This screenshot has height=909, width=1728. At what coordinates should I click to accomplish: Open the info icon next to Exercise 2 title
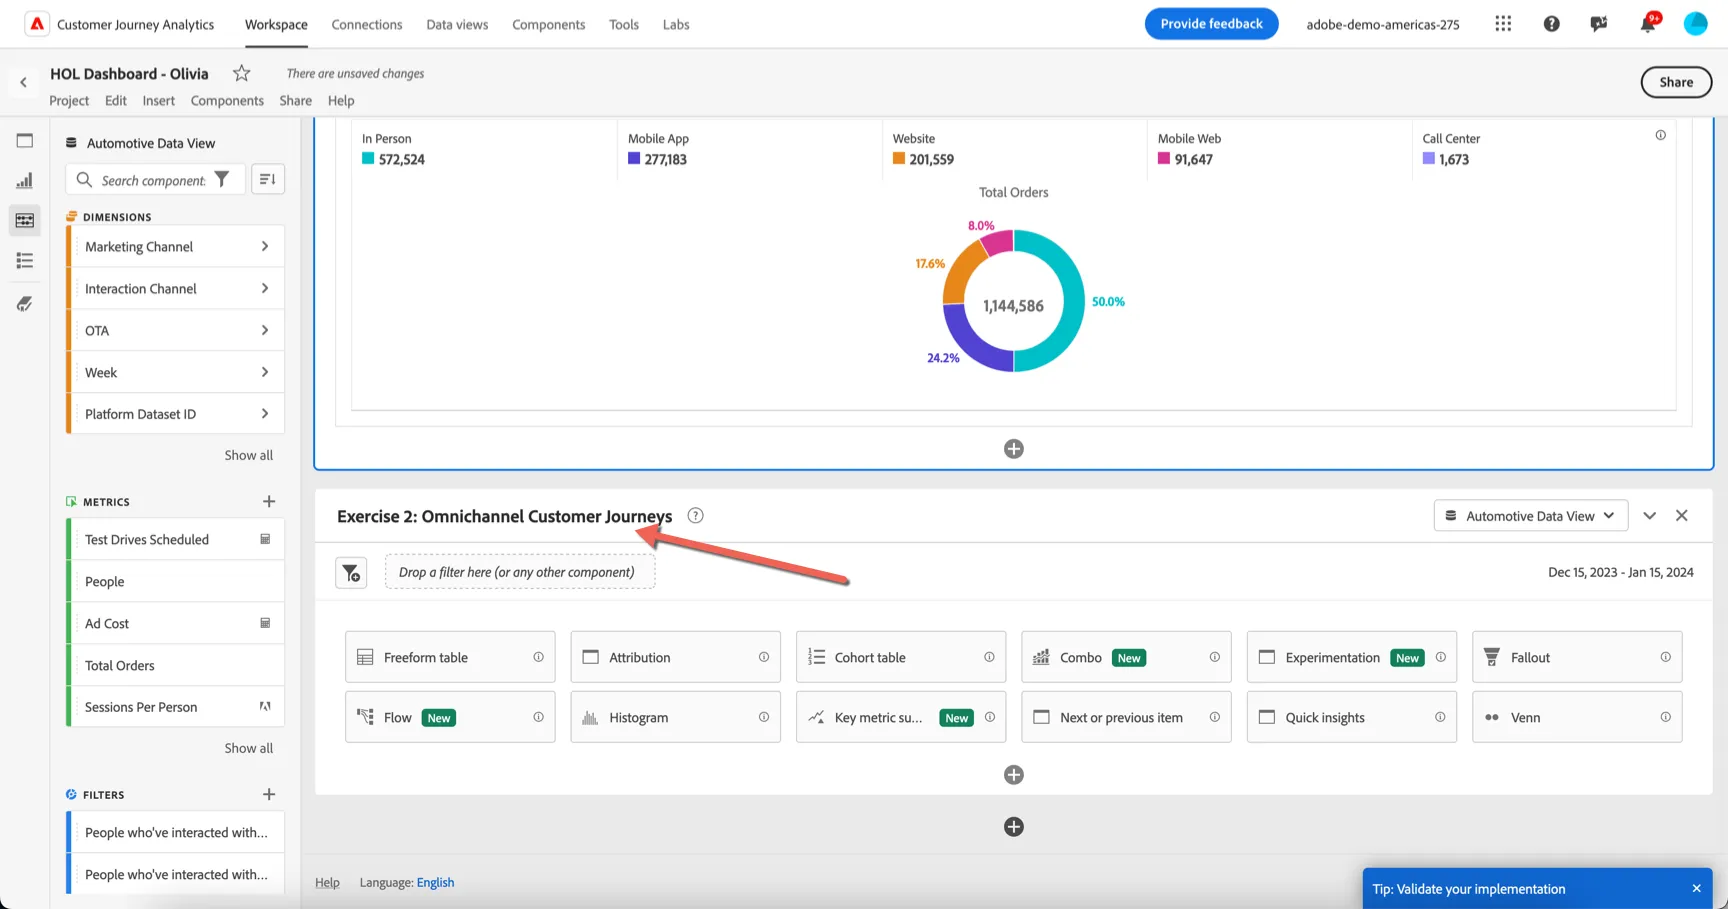click(696, 516)
